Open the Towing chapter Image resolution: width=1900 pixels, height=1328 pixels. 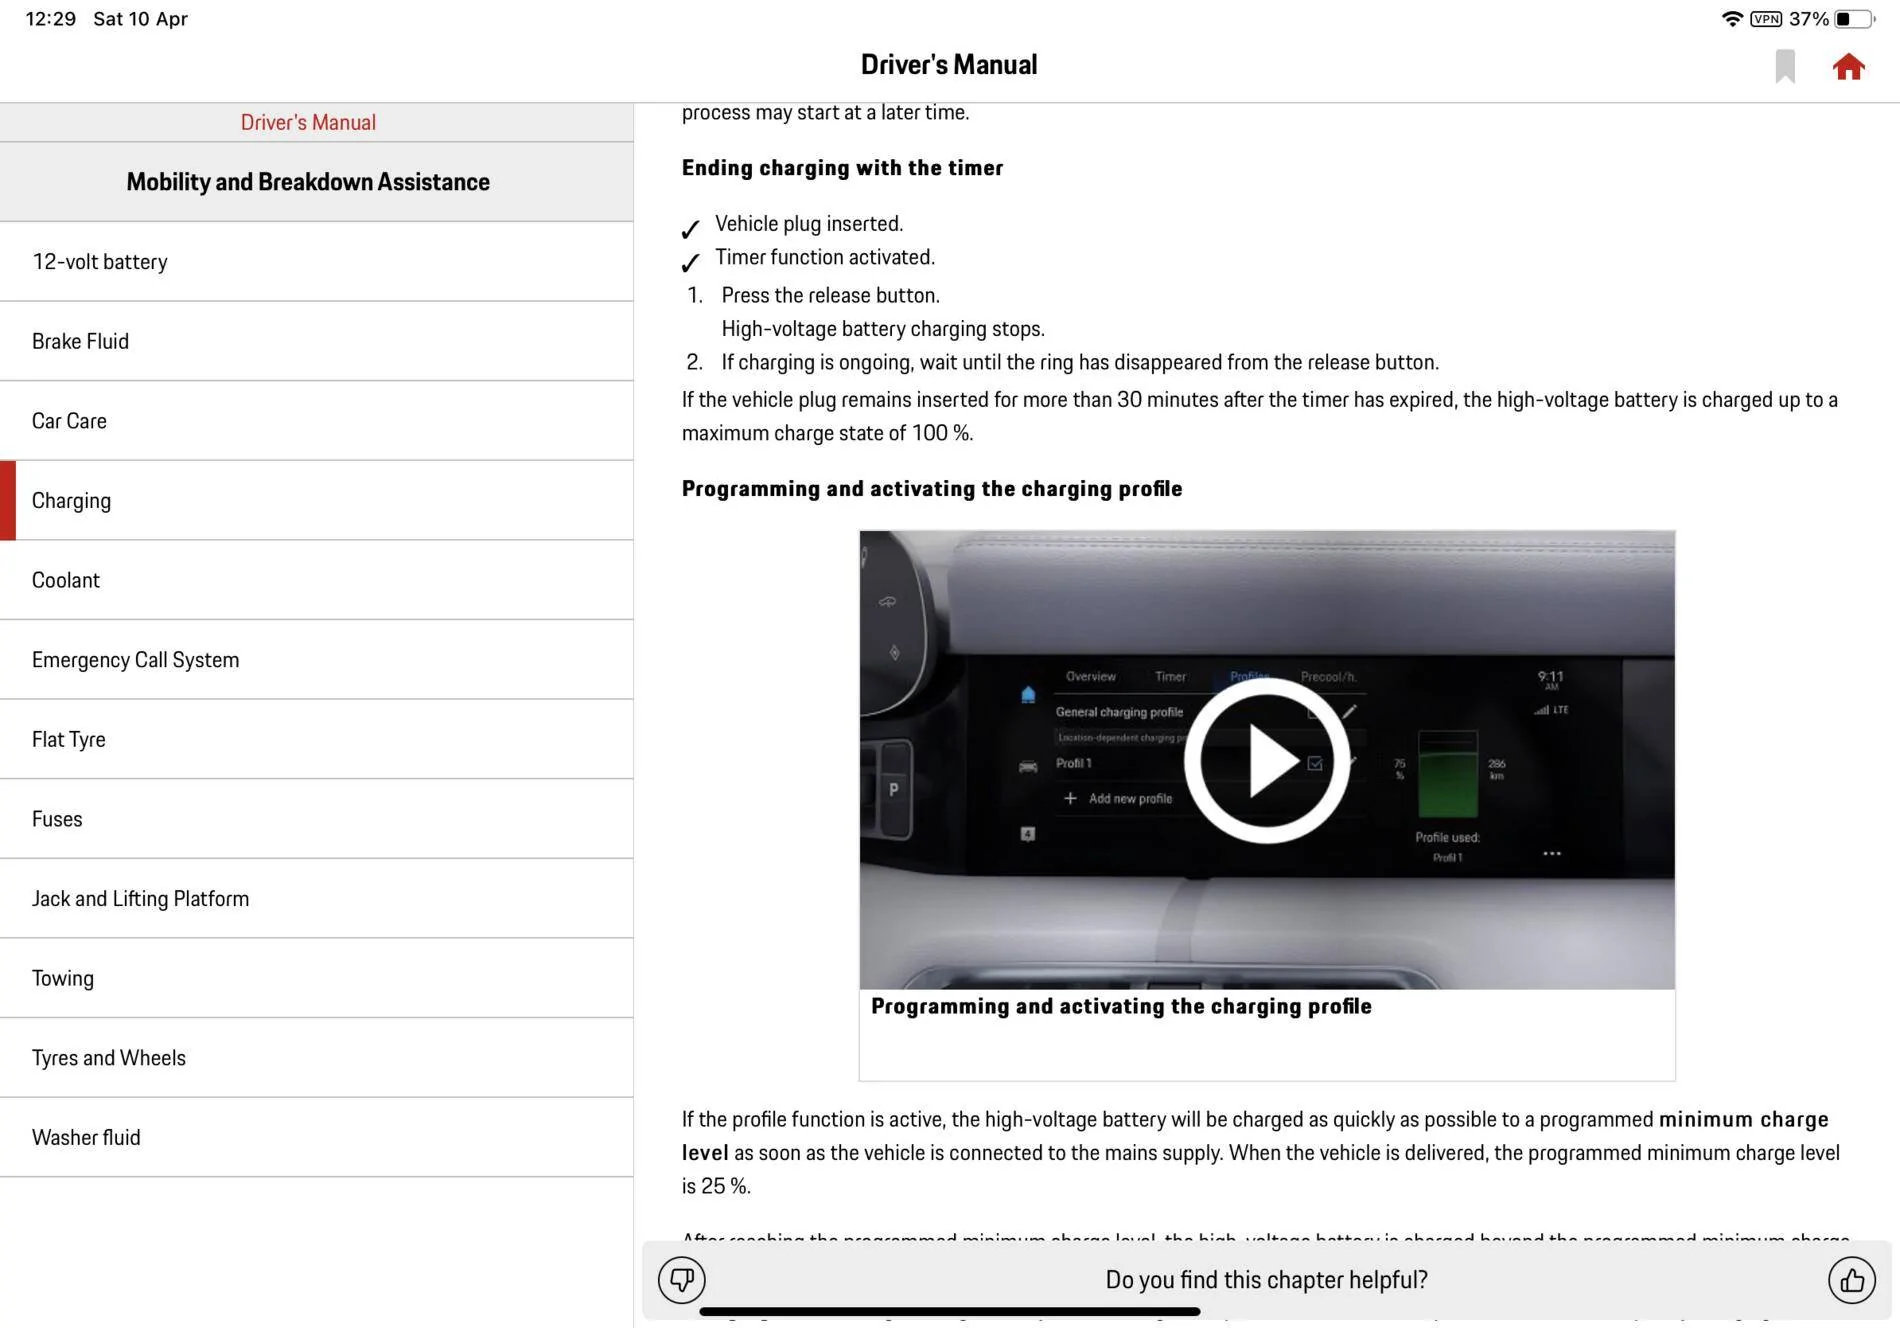click(316, 978)
